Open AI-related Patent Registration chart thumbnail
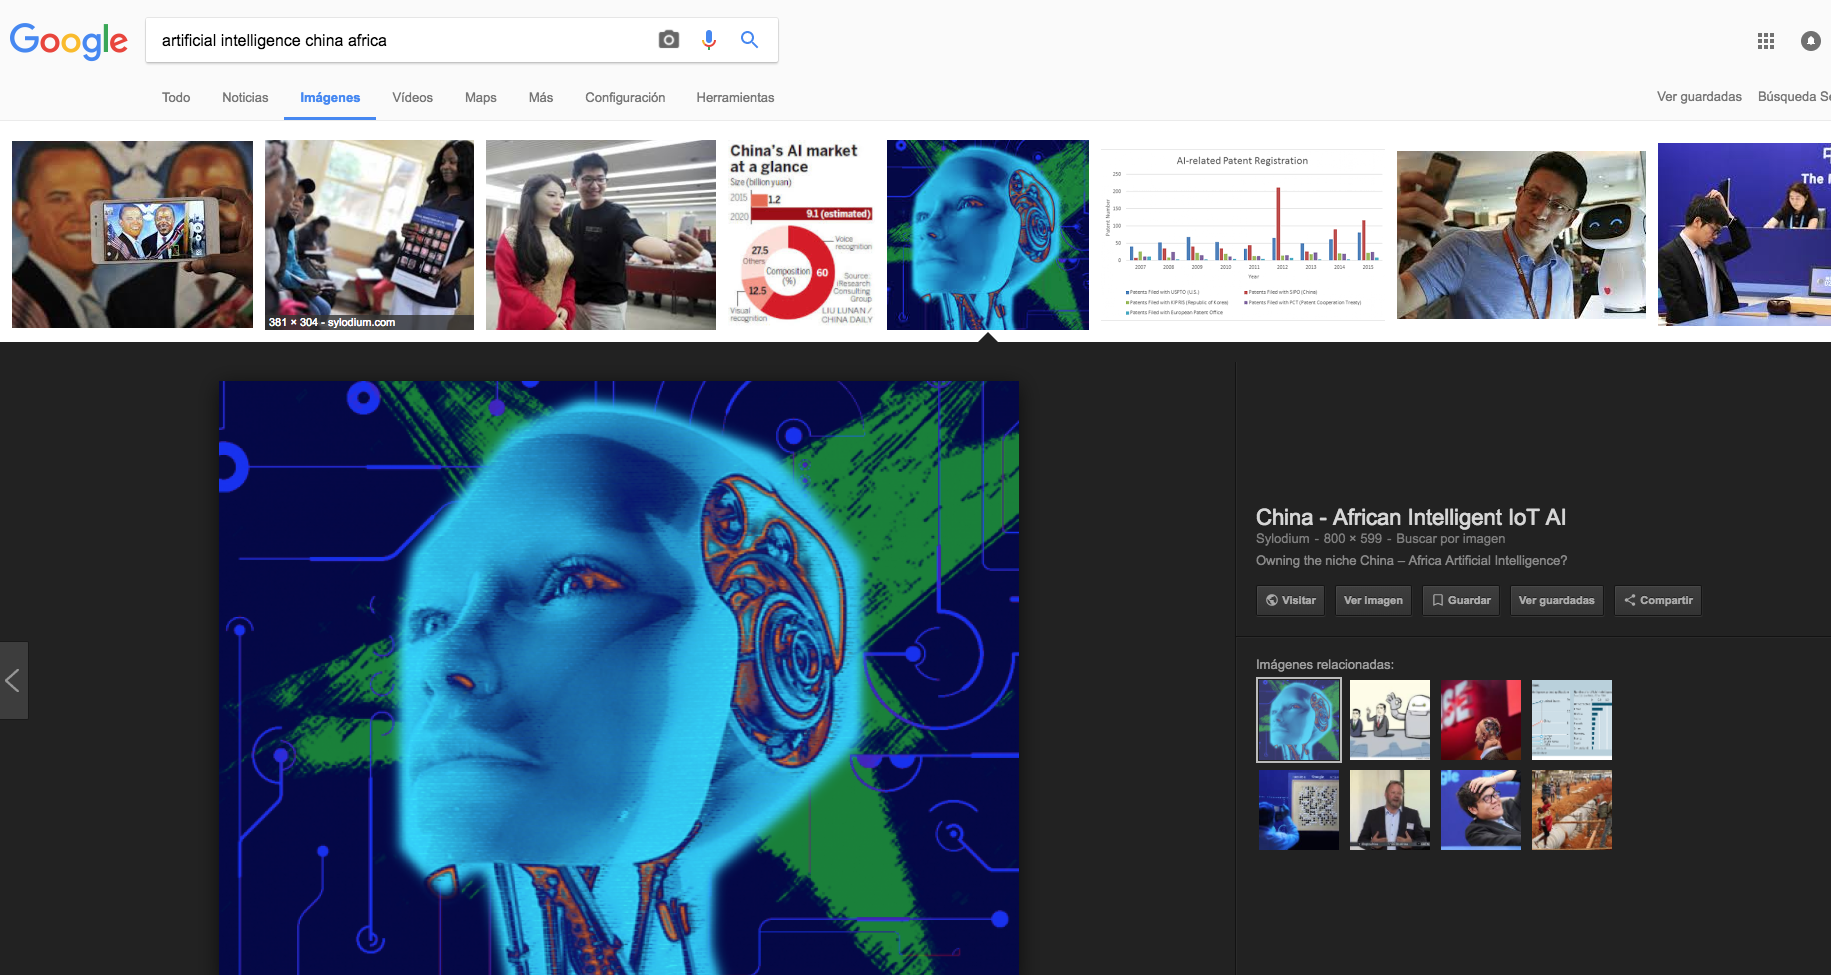Screen dimensions: 1831x975 [1243, 235]
